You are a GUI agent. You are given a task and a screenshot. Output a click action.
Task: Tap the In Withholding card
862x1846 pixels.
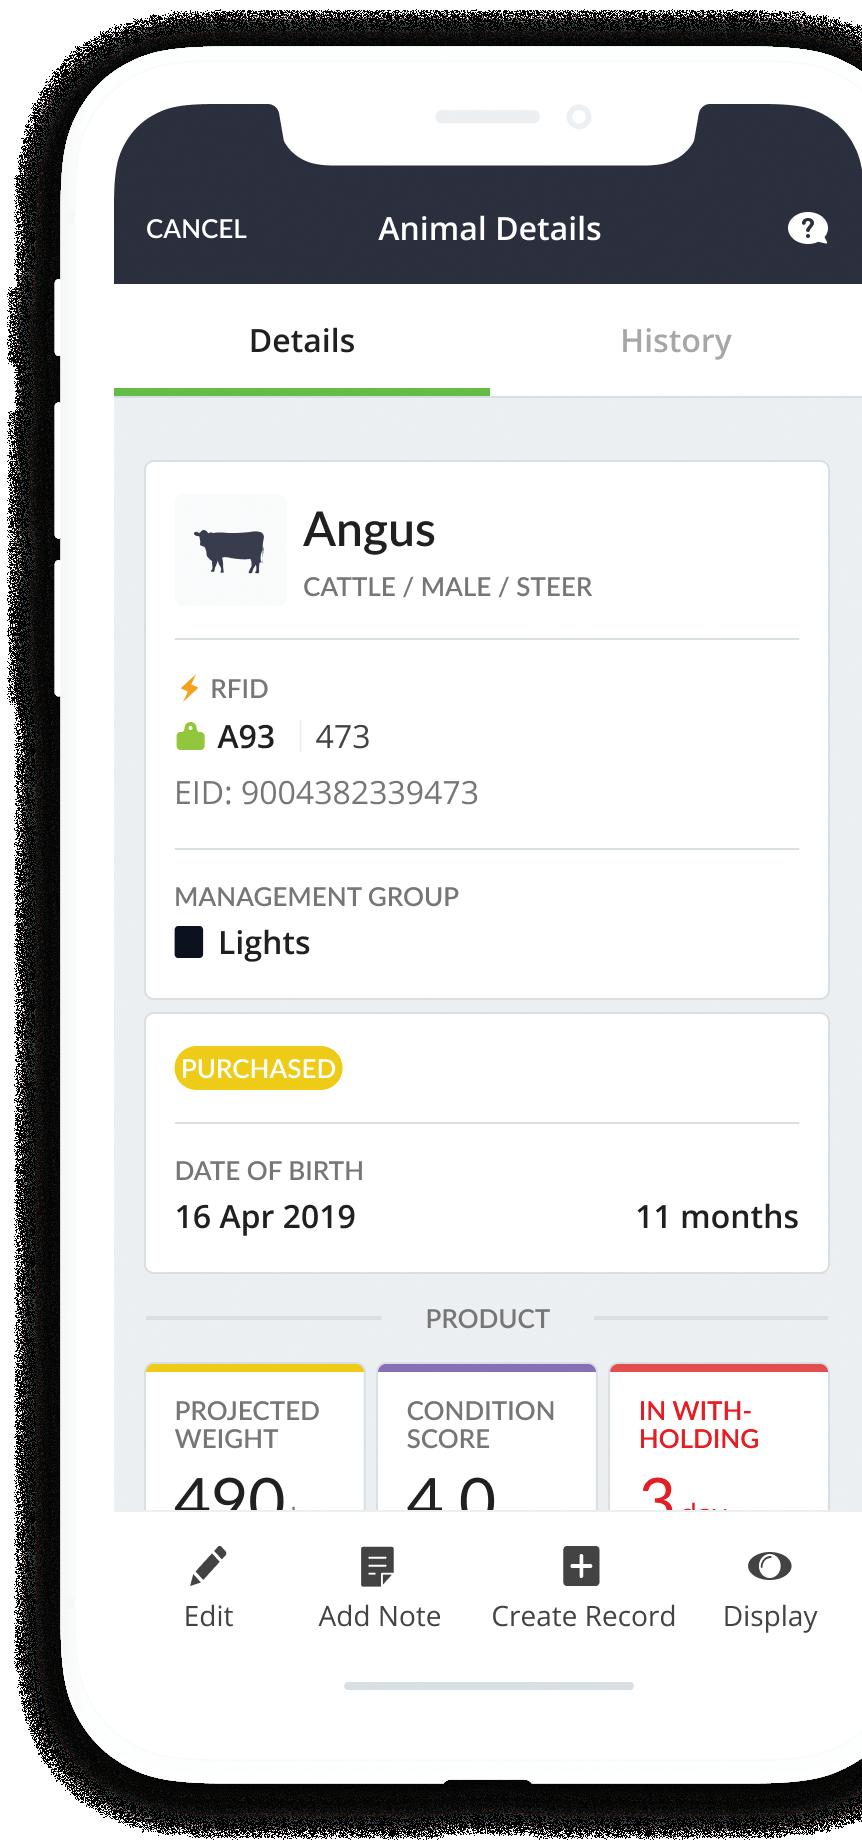pos(718,1438)
